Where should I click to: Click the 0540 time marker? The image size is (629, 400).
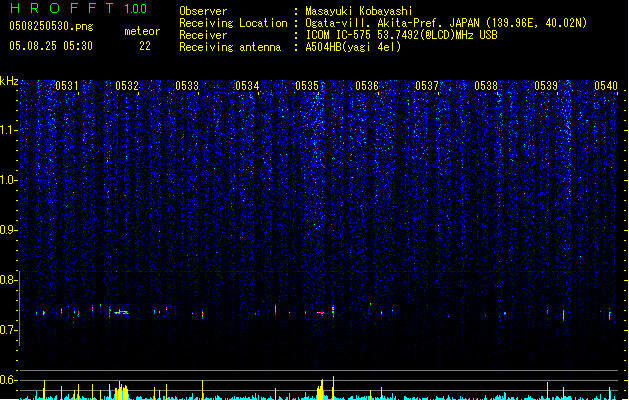click(606, 86)
